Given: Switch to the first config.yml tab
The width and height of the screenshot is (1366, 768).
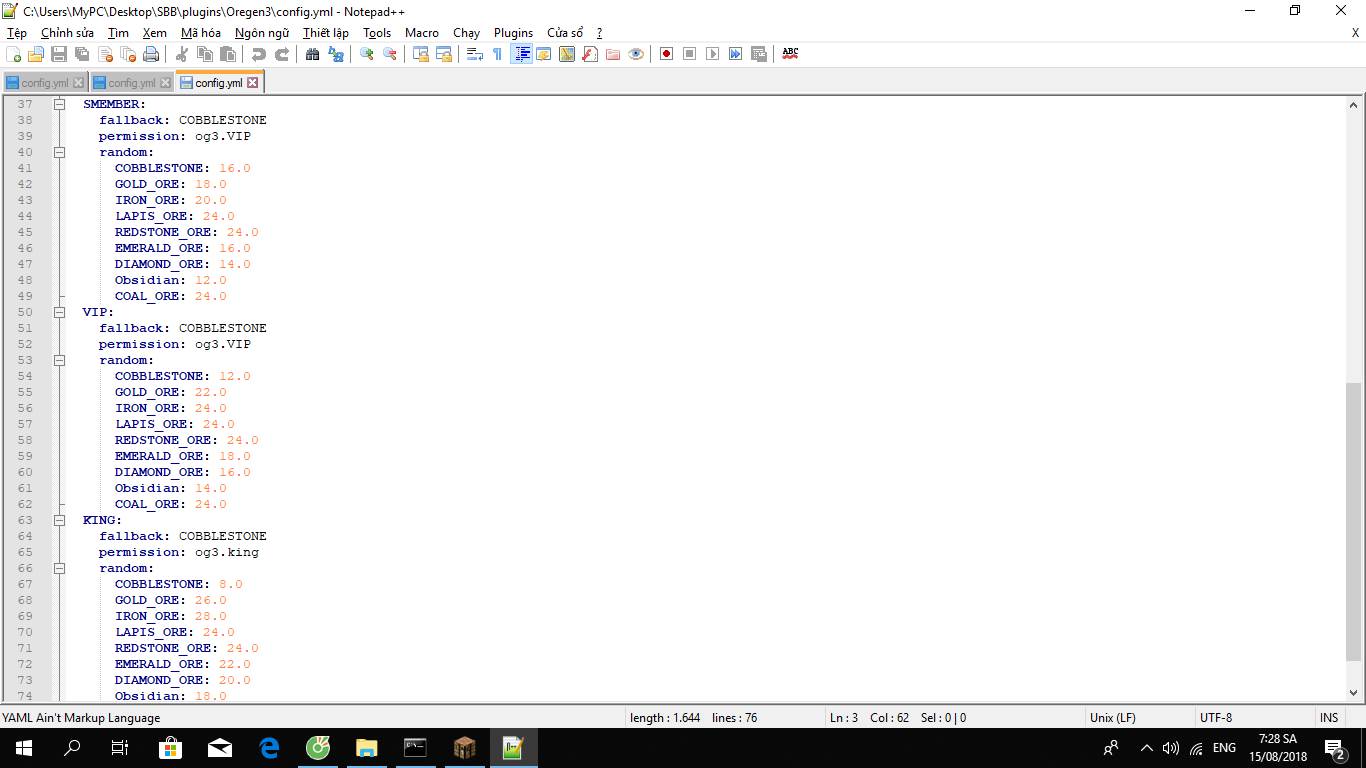Looking at the screenshot, I should pos(38,83).
